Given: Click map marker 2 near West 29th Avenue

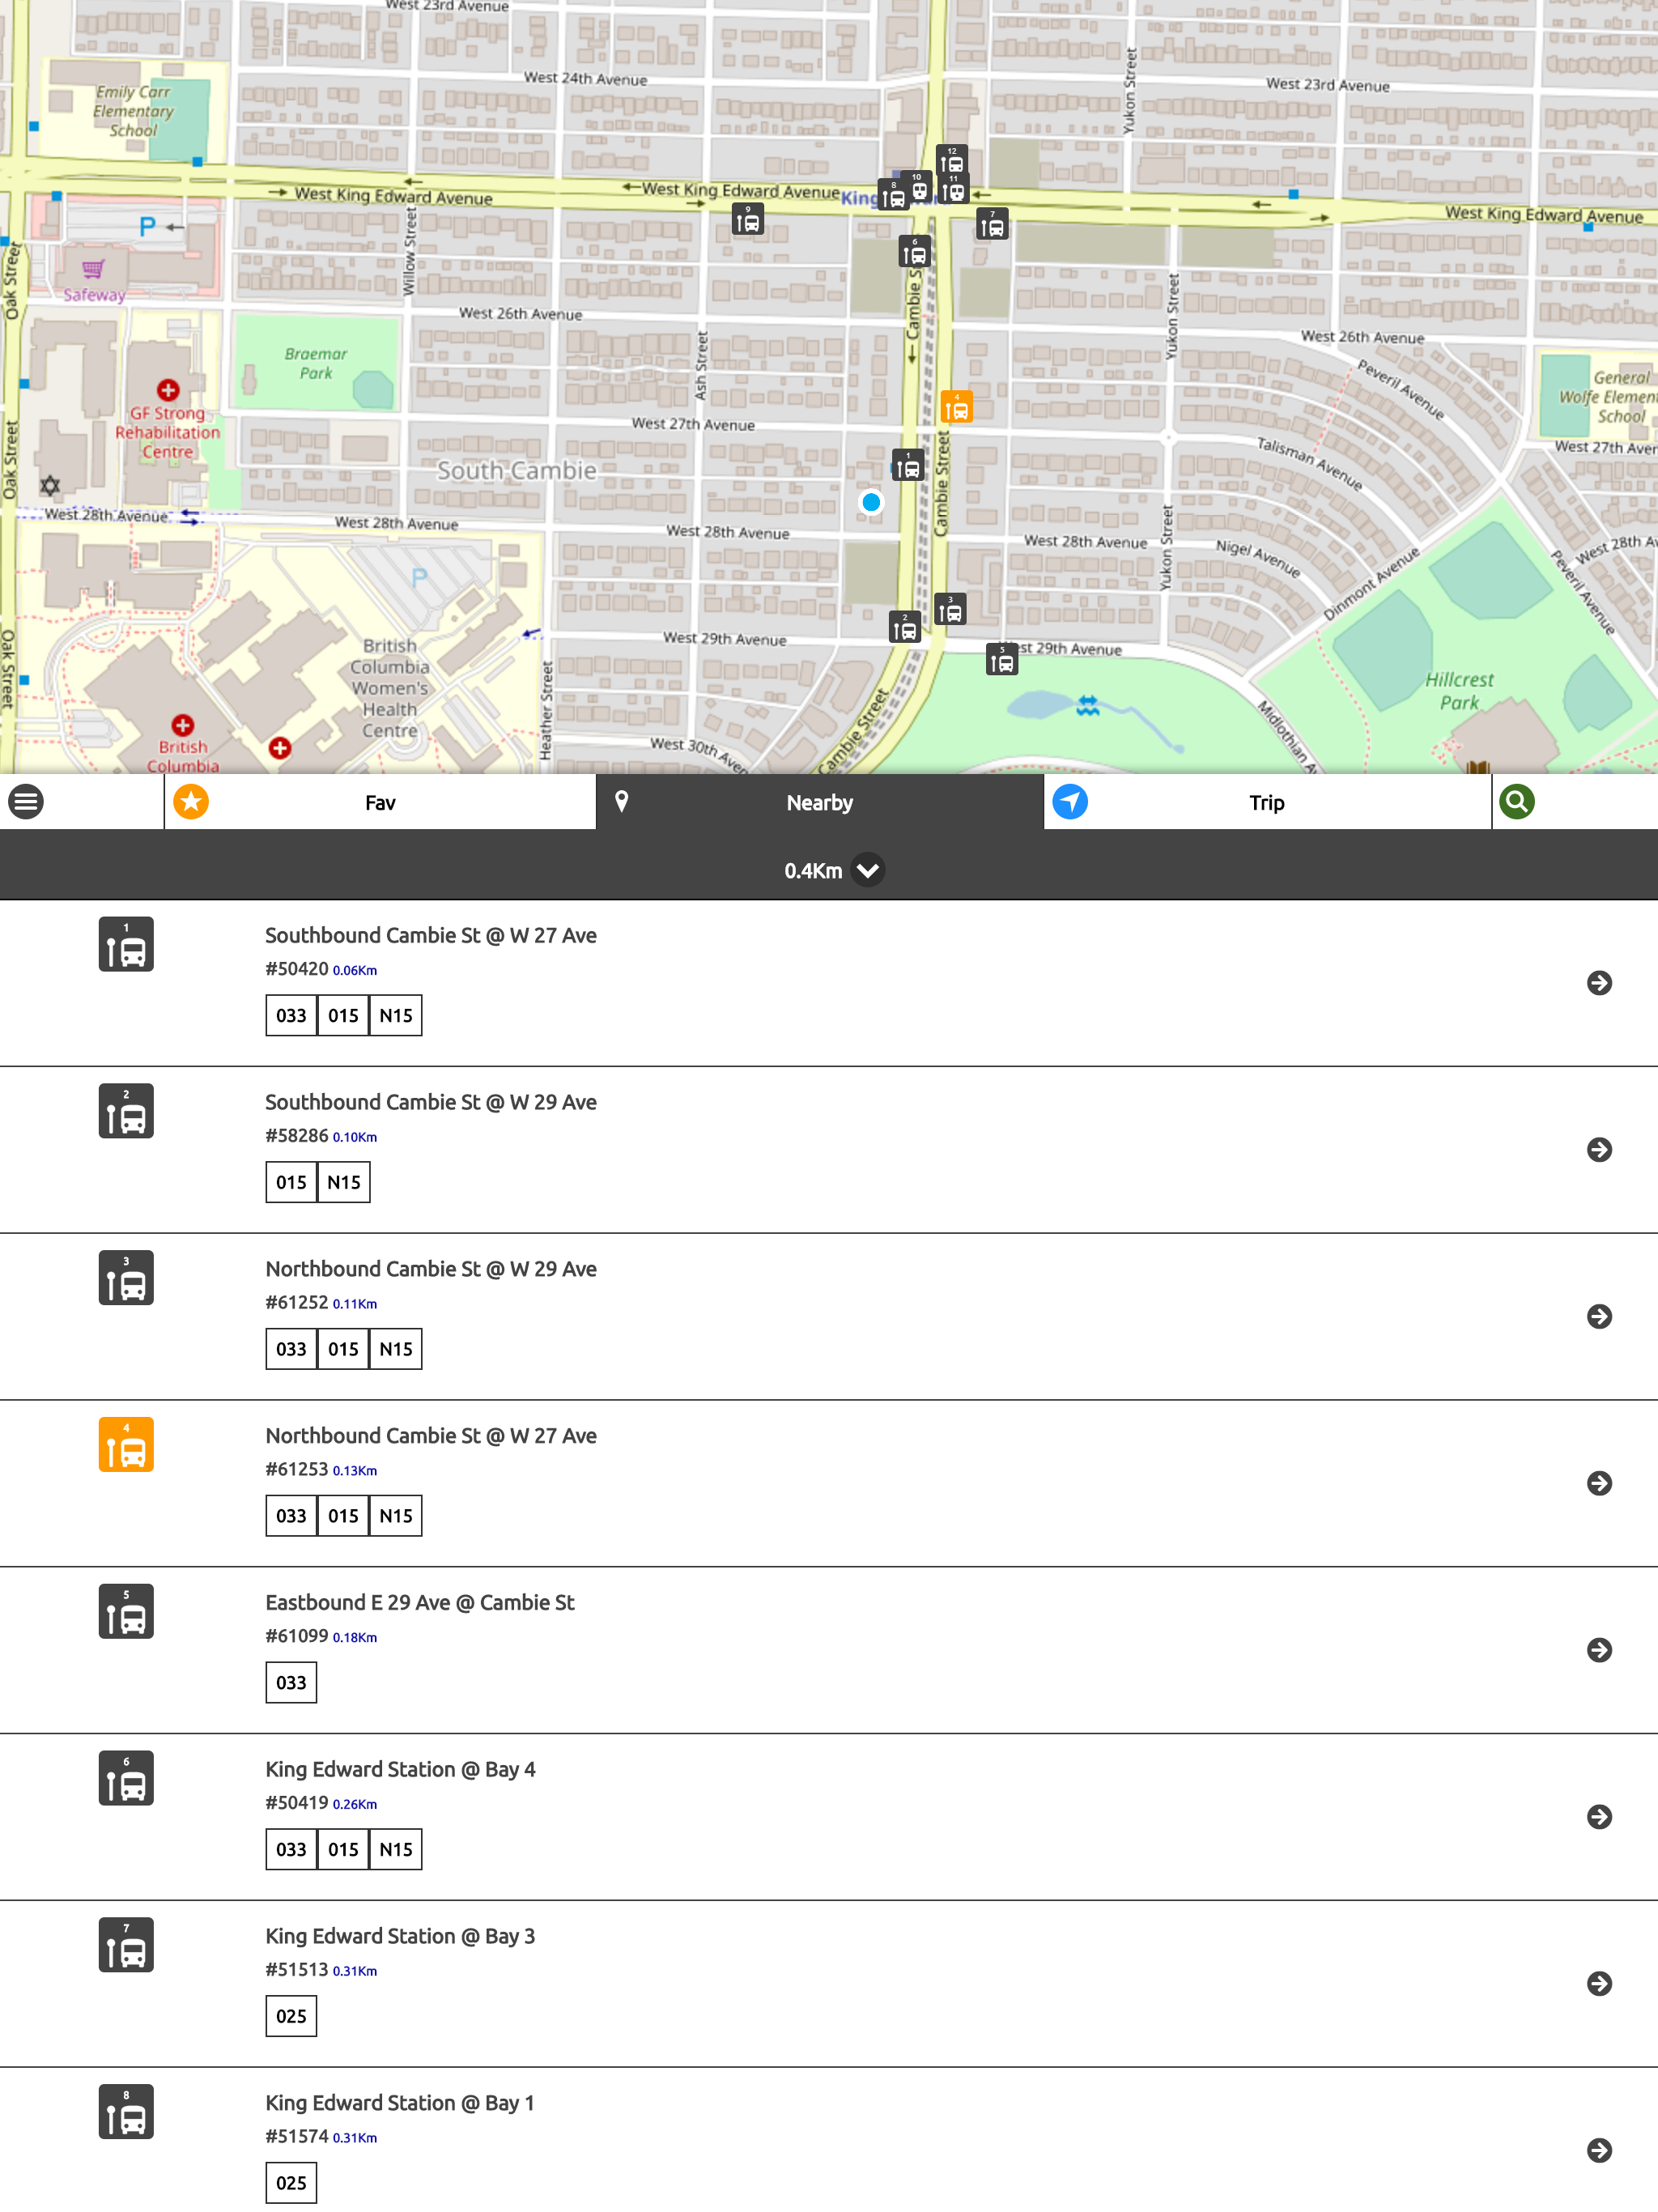Looking at the screenshot, I should (x=905, y=627).
